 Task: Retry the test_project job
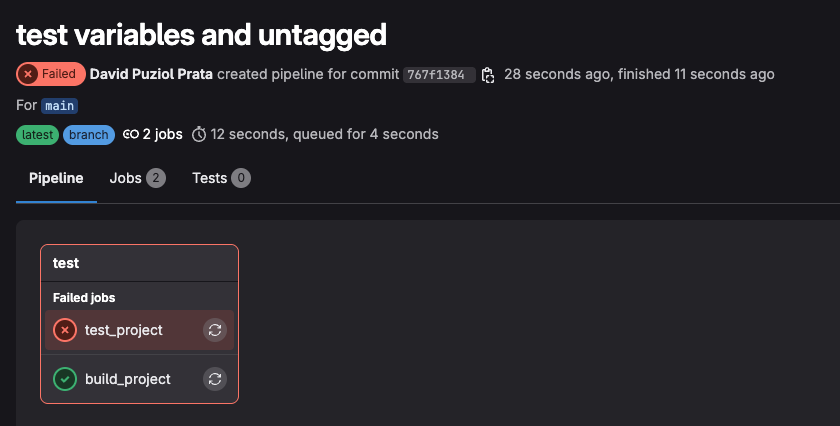coord(215,330)
